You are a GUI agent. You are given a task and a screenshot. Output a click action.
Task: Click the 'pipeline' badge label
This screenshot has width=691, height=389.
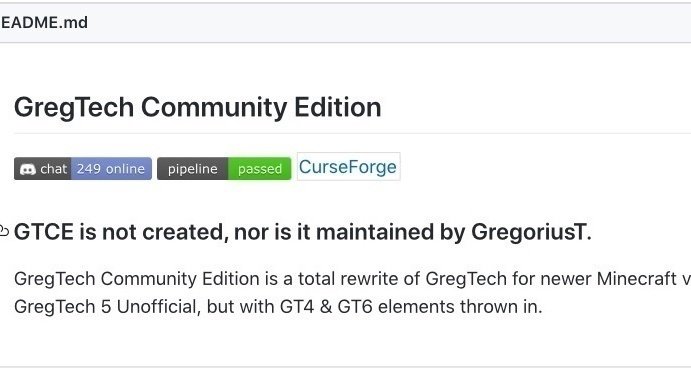[x=193, y=169]
